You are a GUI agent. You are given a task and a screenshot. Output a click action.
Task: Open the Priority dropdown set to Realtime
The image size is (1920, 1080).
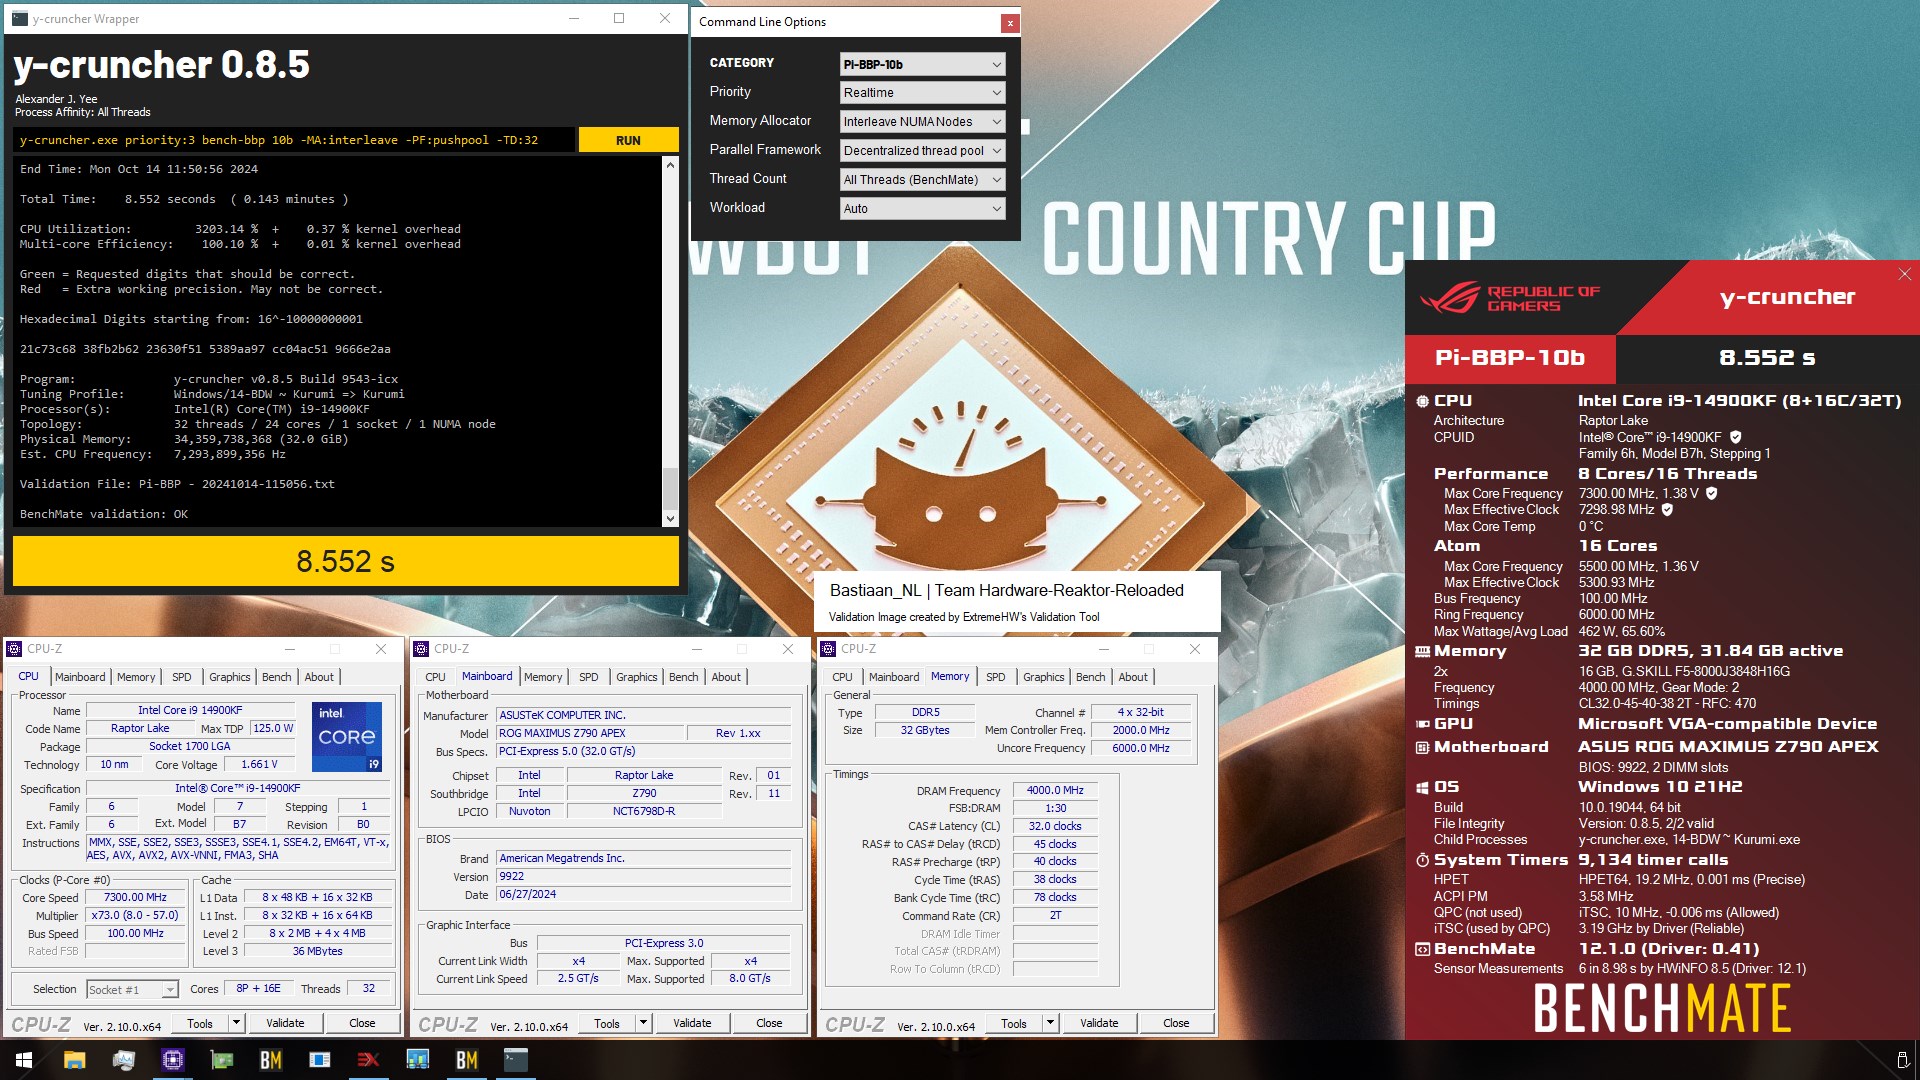click(x=922, y=93)
